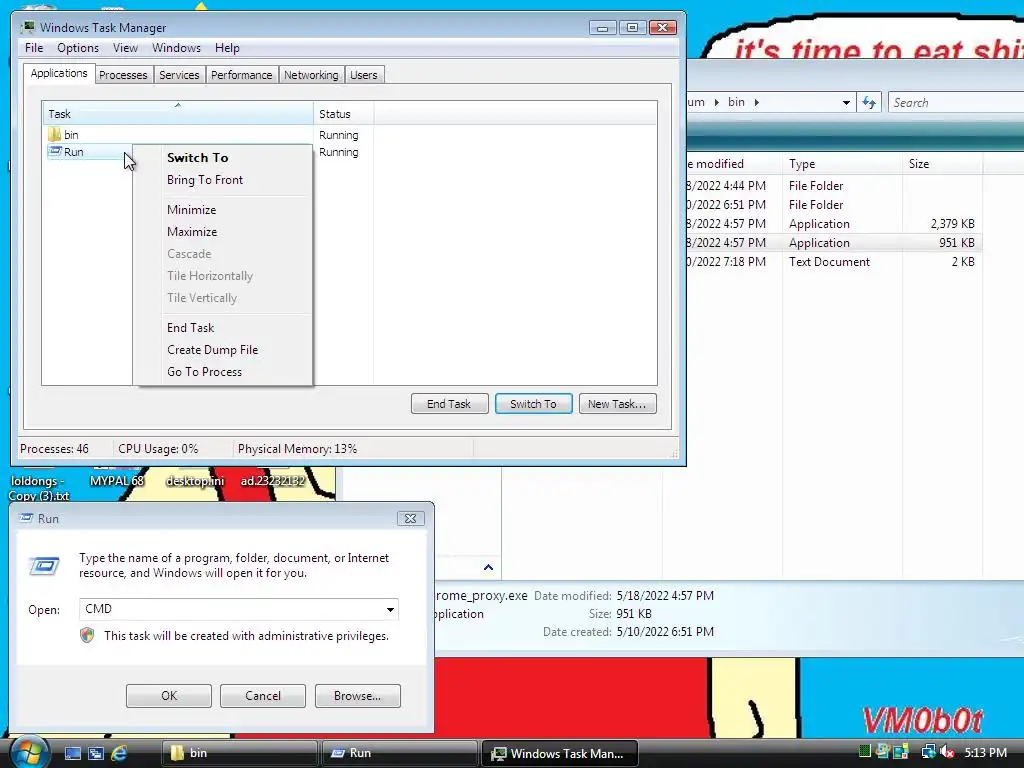Click the New Task... button
The height and width of the screenshot is (768, 1024).
click(x=617, y=404)
